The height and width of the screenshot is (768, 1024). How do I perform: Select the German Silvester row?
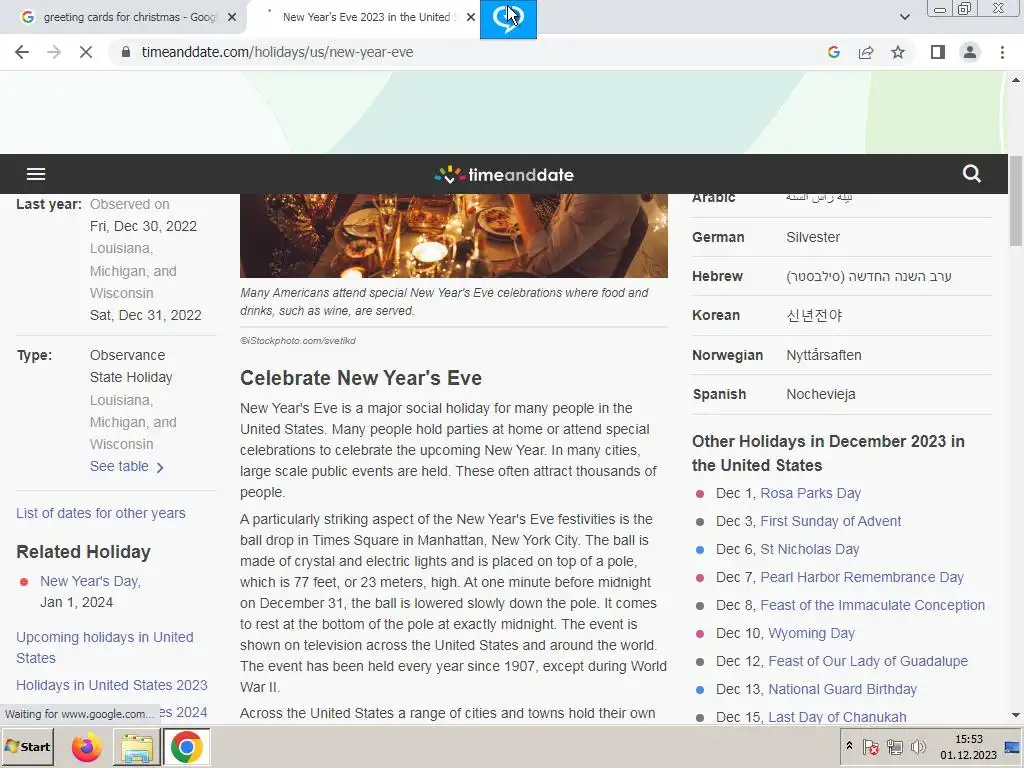coord(842,237)
